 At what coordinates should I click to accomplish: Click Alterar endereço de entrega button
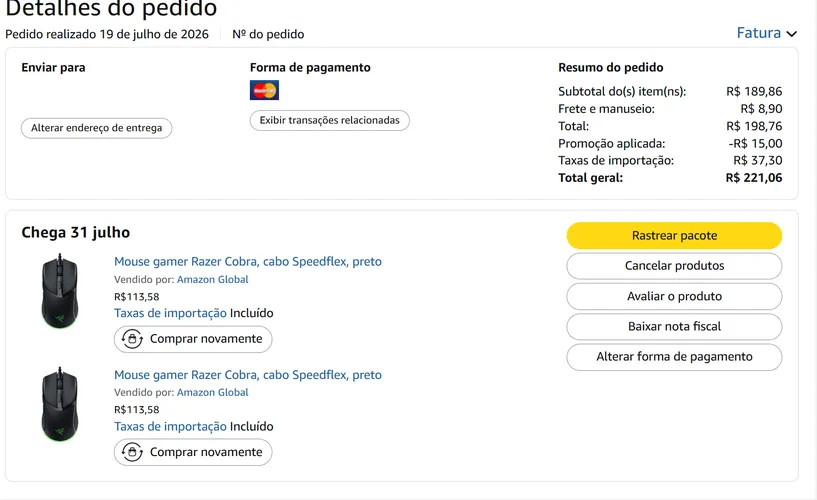(96, 128)
